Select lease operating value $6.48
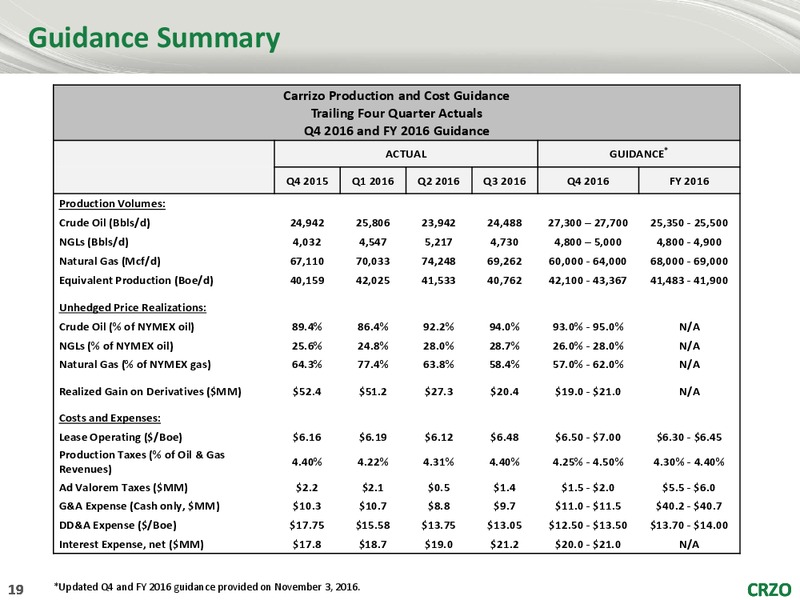The height and width of the screenshot is (600, 800). (505, 437)
